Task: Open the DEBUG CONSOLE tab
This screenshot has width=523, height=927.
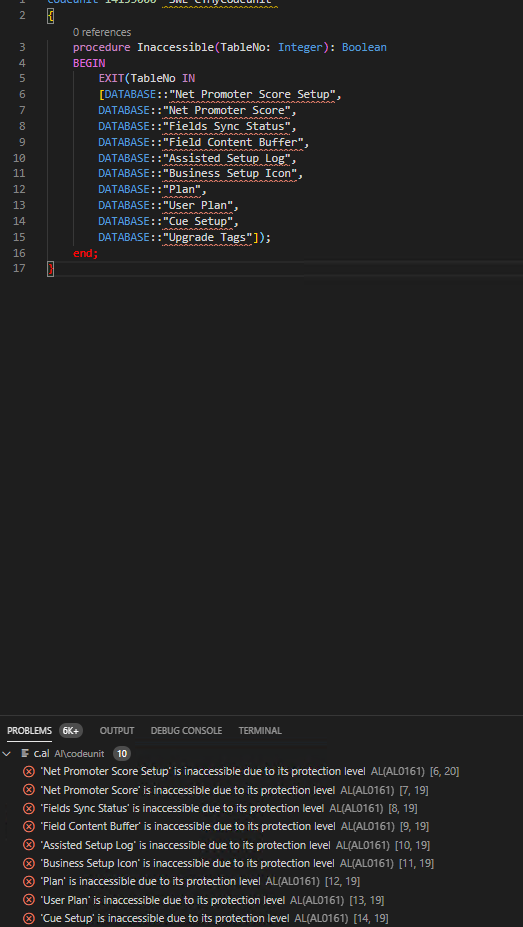Action: pos(186,731)
